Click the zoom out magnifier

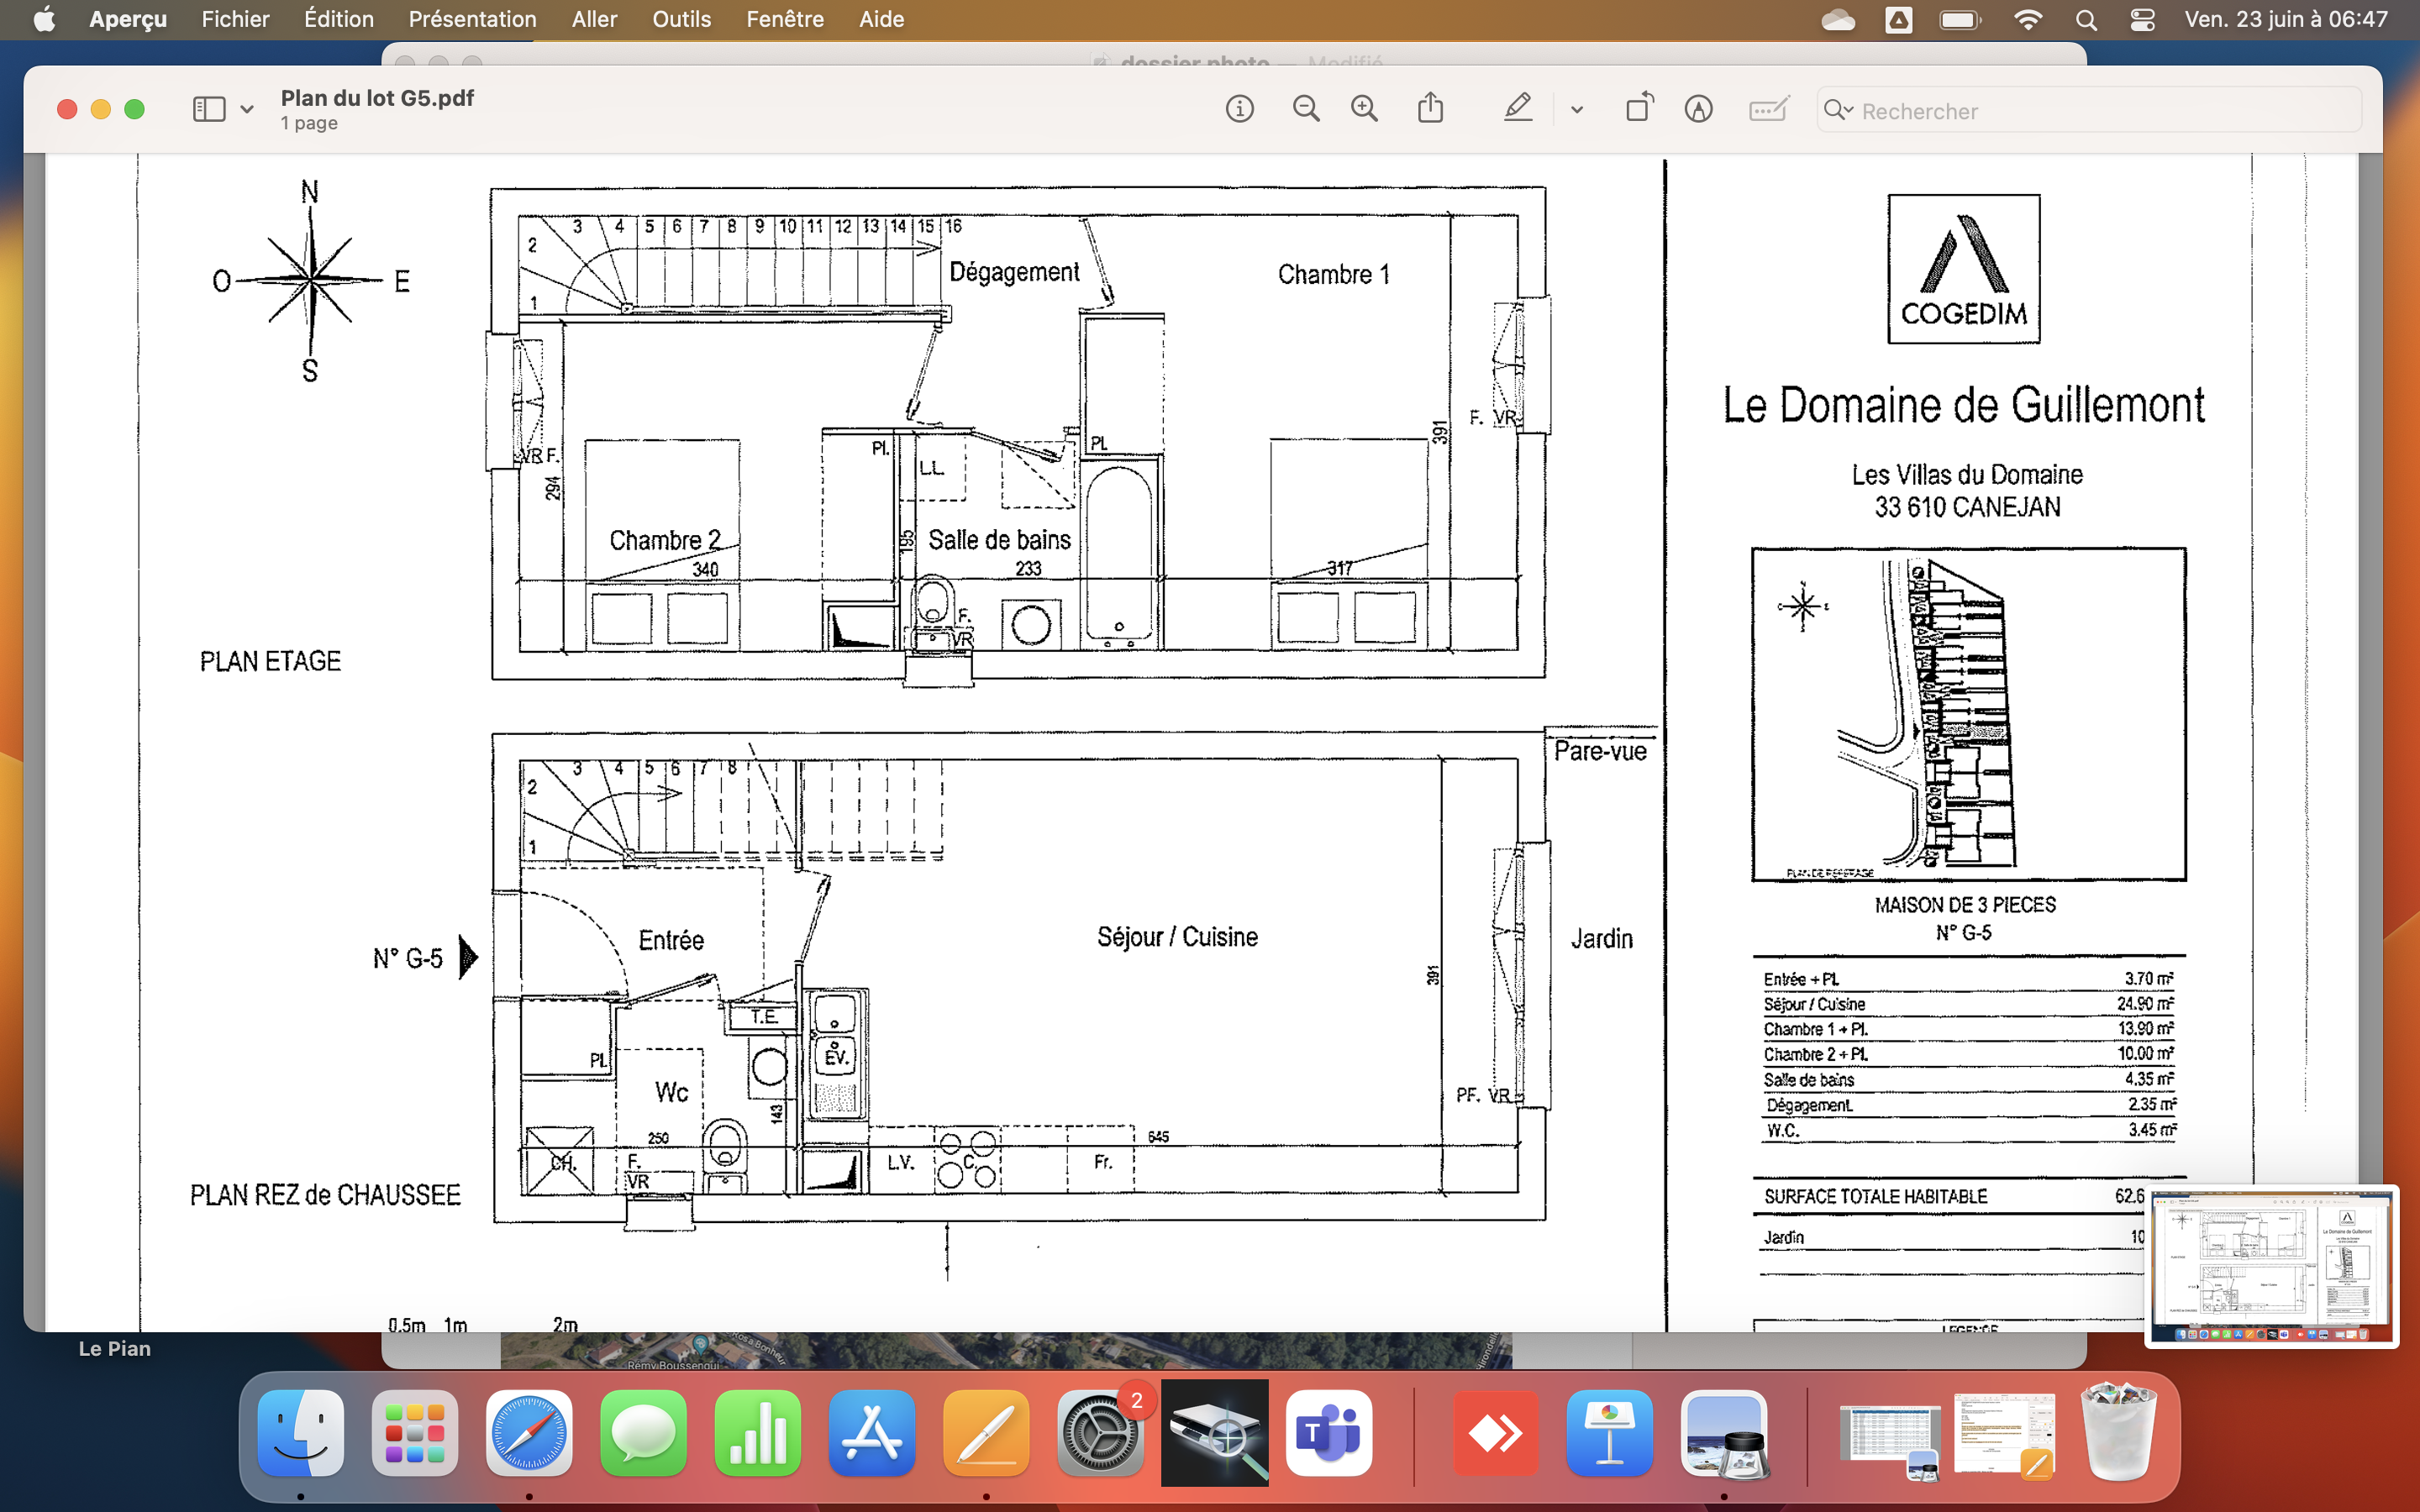tap(1306, 109)
